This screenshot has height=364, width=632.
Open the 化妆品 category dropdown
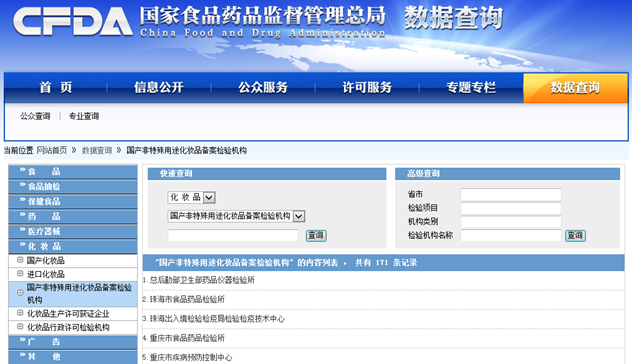click(191, 197)
